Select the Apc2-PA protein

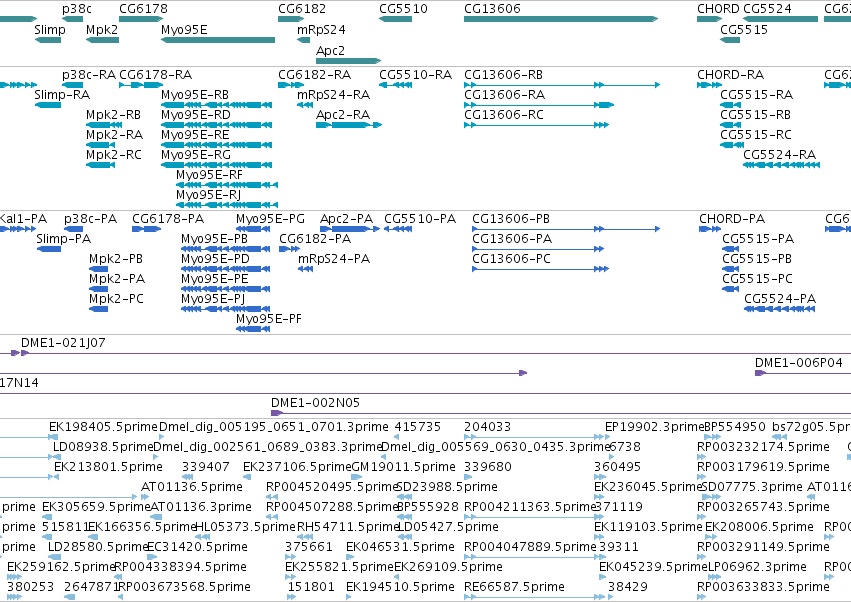click(350, 229)
